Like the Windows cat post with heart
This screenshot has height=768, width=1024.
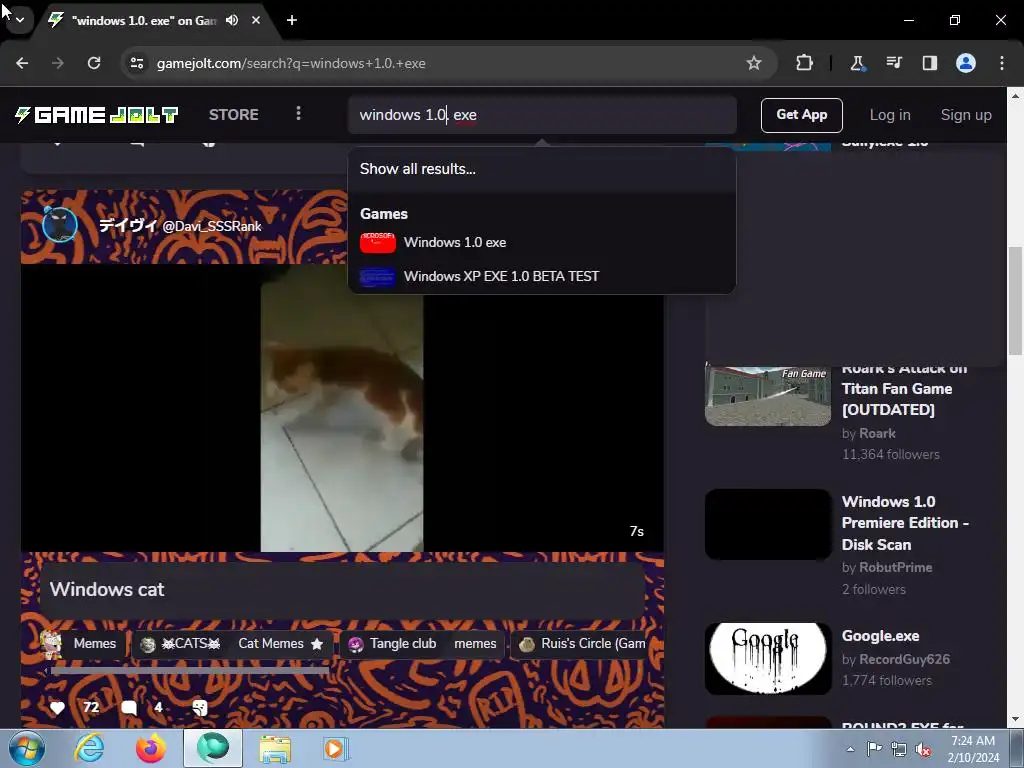pyautogui.click(x=57, y=708)
